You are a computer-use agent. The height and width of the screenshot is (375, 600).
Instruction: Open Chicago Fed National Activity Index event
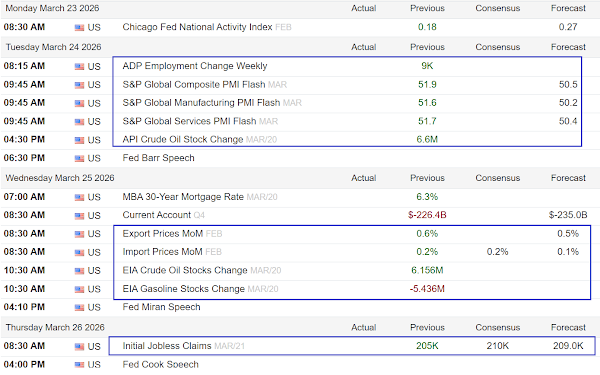(197, 27)
